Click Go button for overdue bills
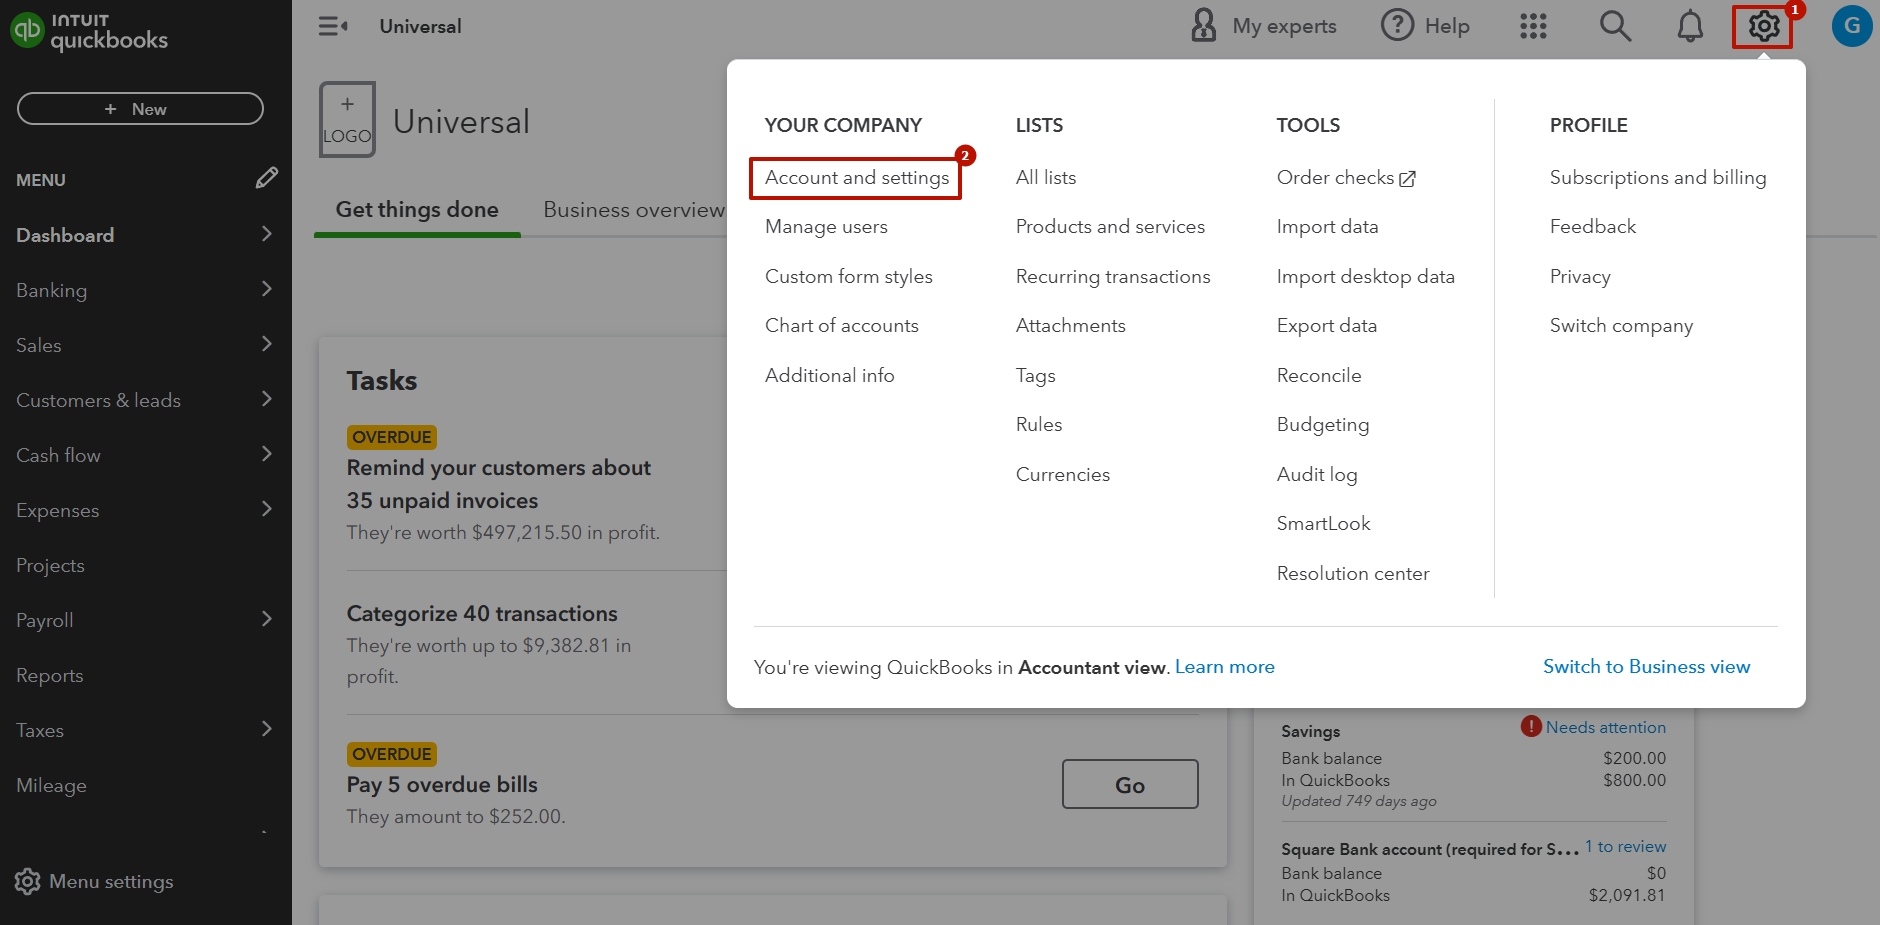Image resolution: width=1880 pixels, height=925 pixels. 1129,785
